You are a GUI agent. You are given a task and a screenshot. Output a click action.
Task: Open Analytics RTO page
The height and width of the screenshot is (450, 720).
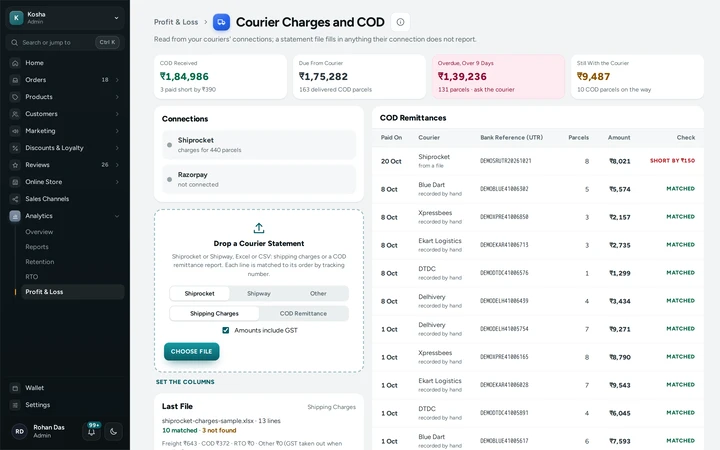32,277
